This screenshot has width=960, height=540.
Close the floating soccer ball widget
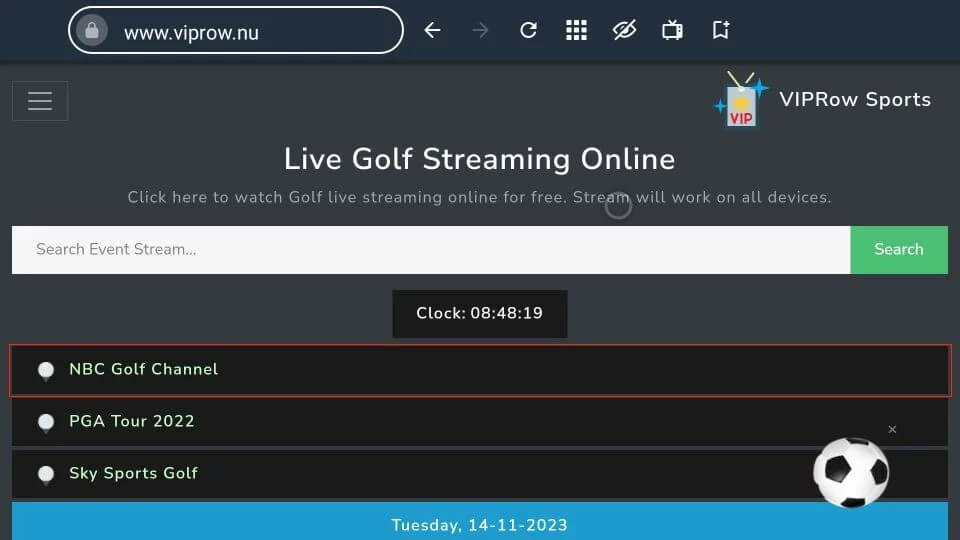click(x=892, y=429)
